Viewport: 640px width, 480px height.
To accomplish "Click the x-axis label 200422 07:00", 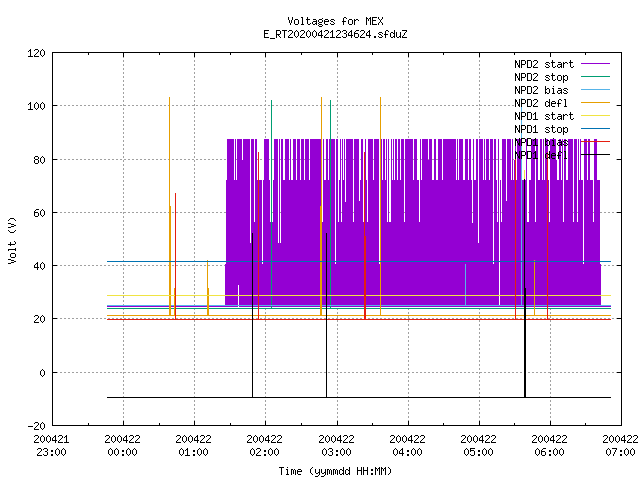I will (x=620, y=446).
